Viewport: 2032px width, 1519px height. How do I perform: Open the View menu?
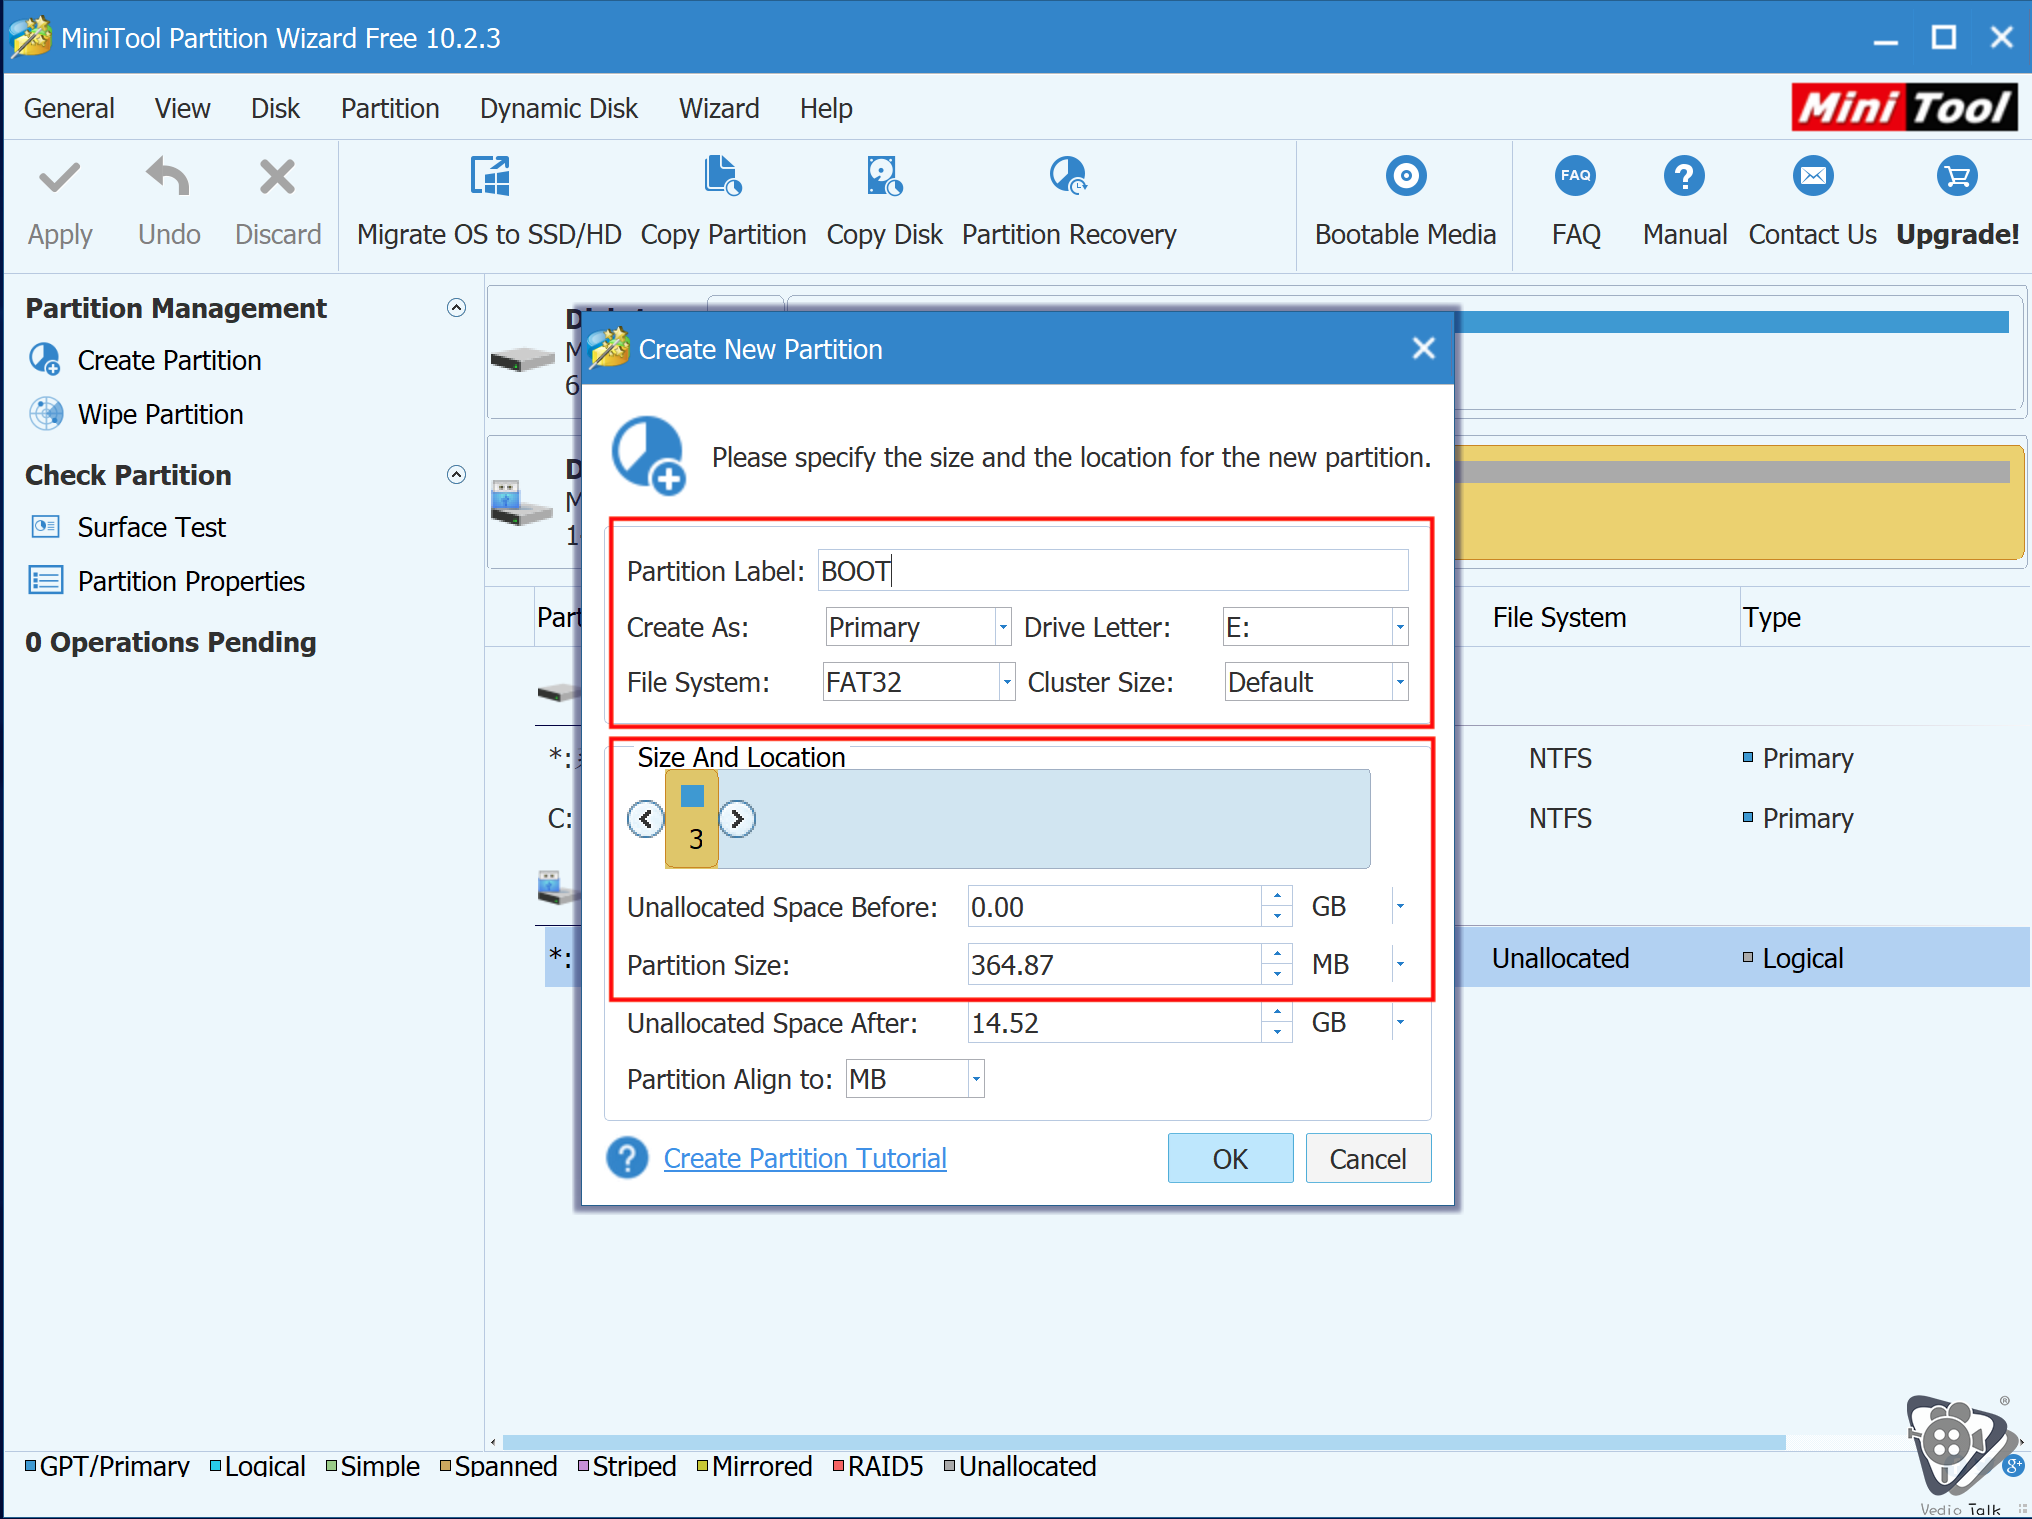pyautogui.click(x=182, y=108)
